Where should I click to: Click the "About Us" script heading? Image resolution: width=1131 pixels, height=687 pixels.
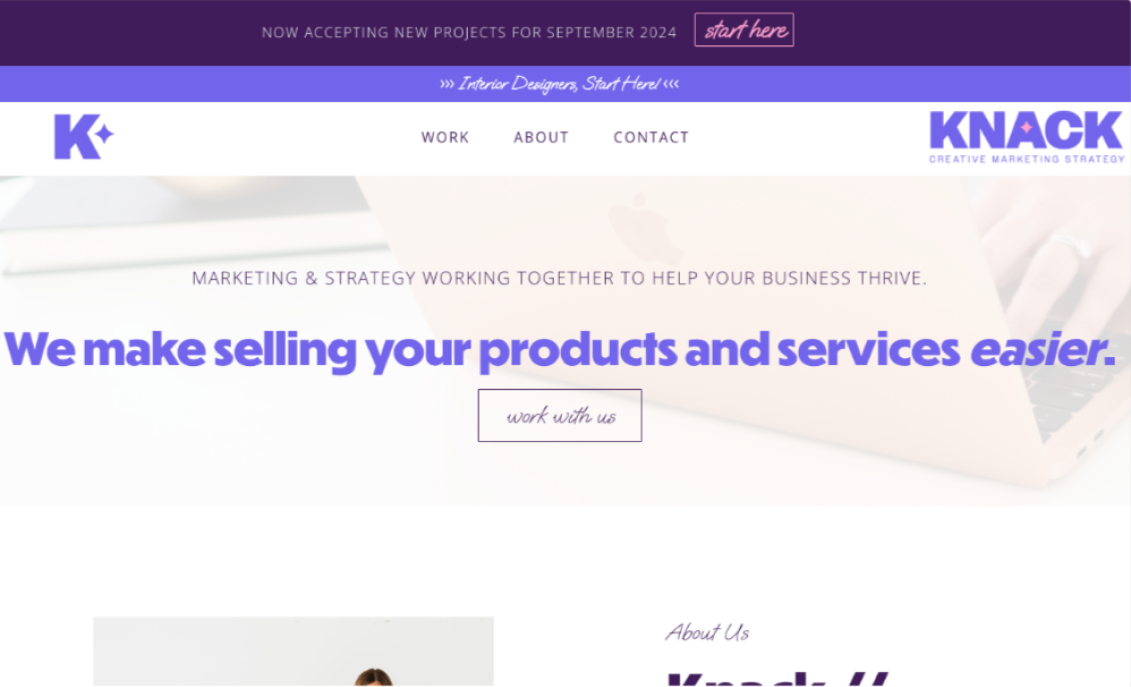pos(708,633)
